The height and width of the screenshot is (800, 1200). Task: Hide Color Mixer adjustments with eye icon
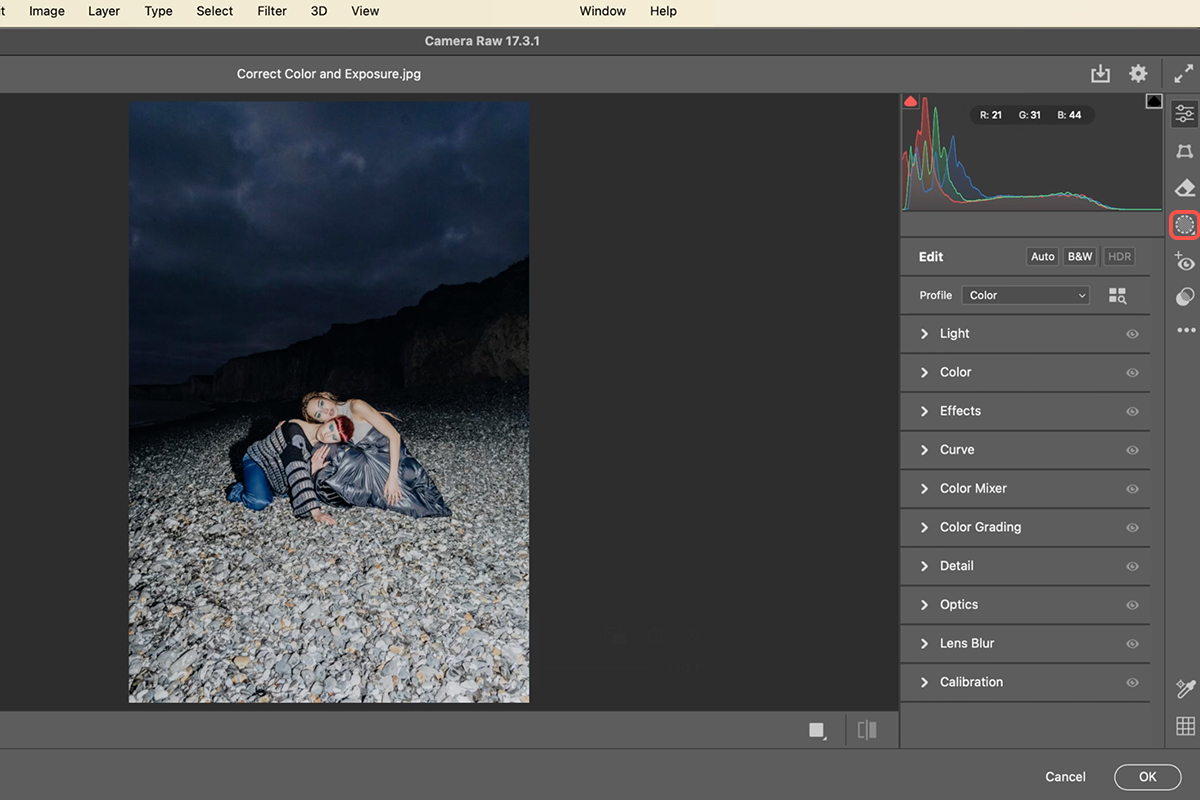(1132, 489)
